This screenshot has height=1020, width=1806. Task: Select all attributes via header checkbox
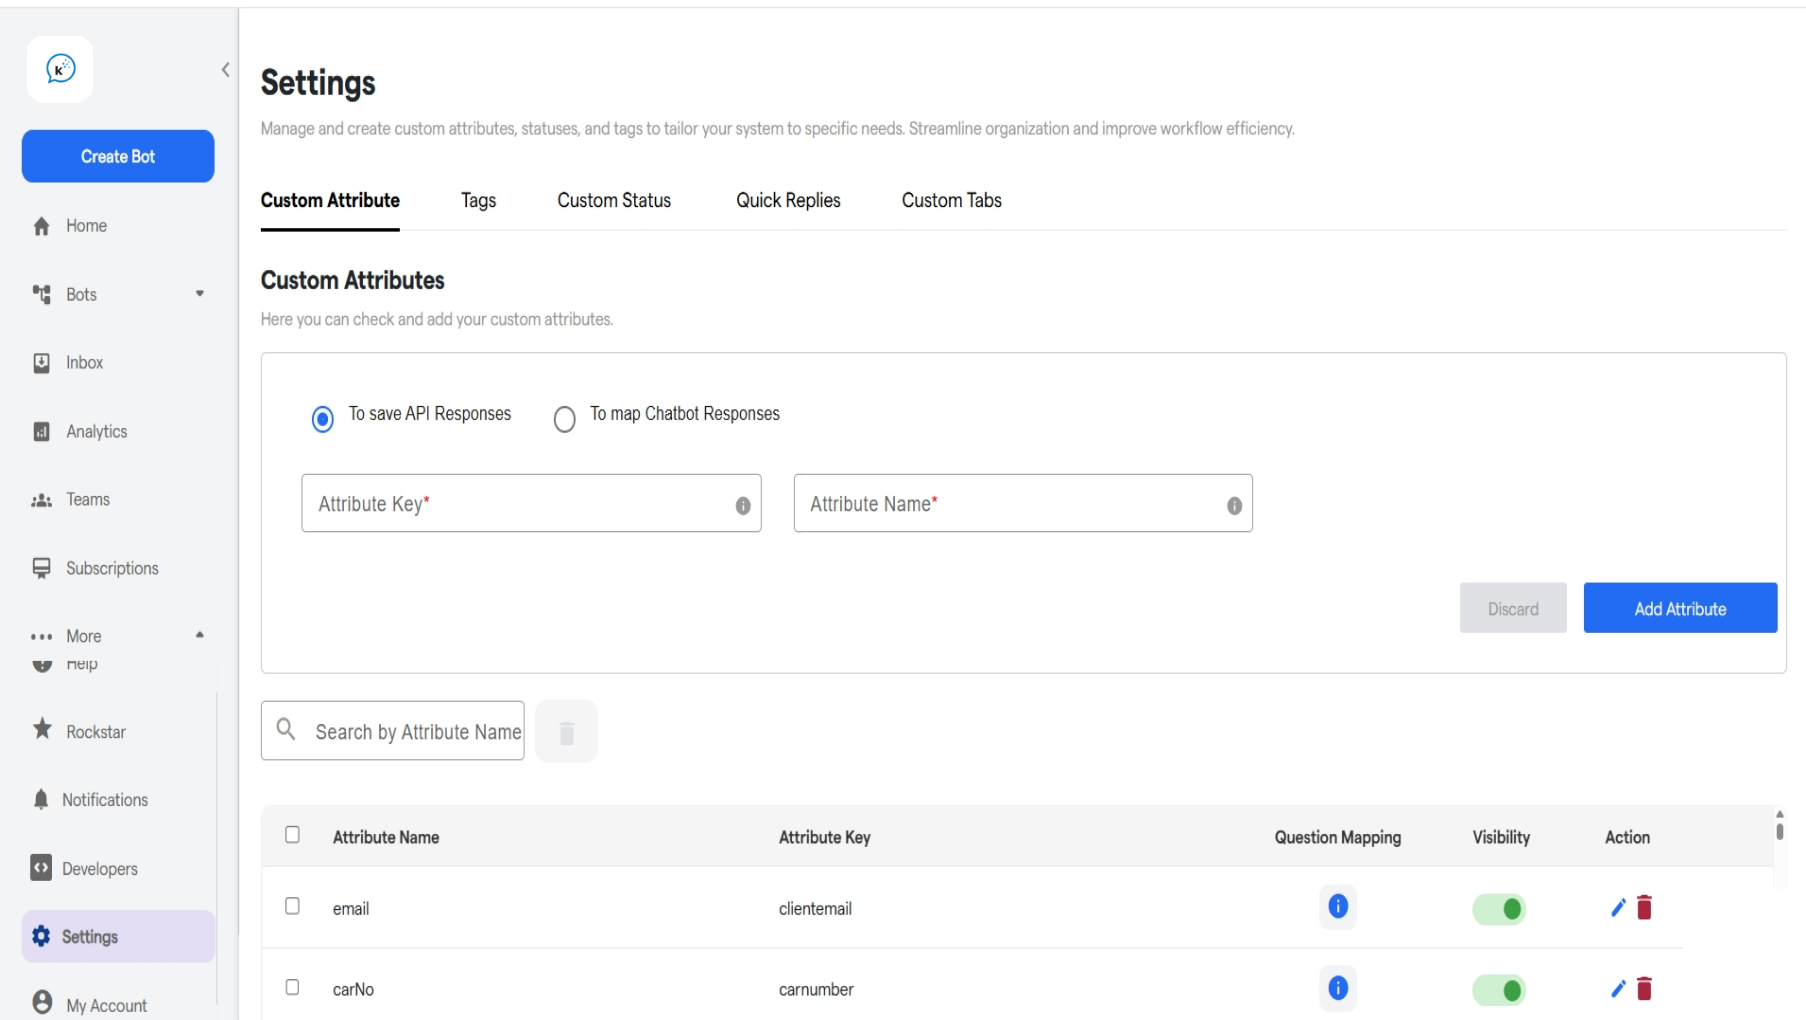(293, 833)
